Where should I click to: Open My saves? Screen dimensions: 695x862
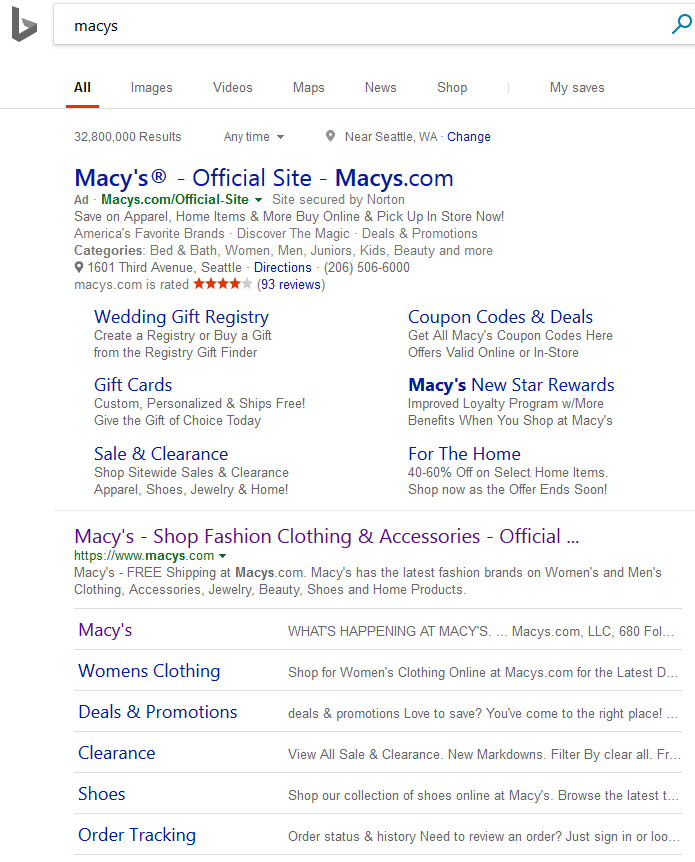577,88
